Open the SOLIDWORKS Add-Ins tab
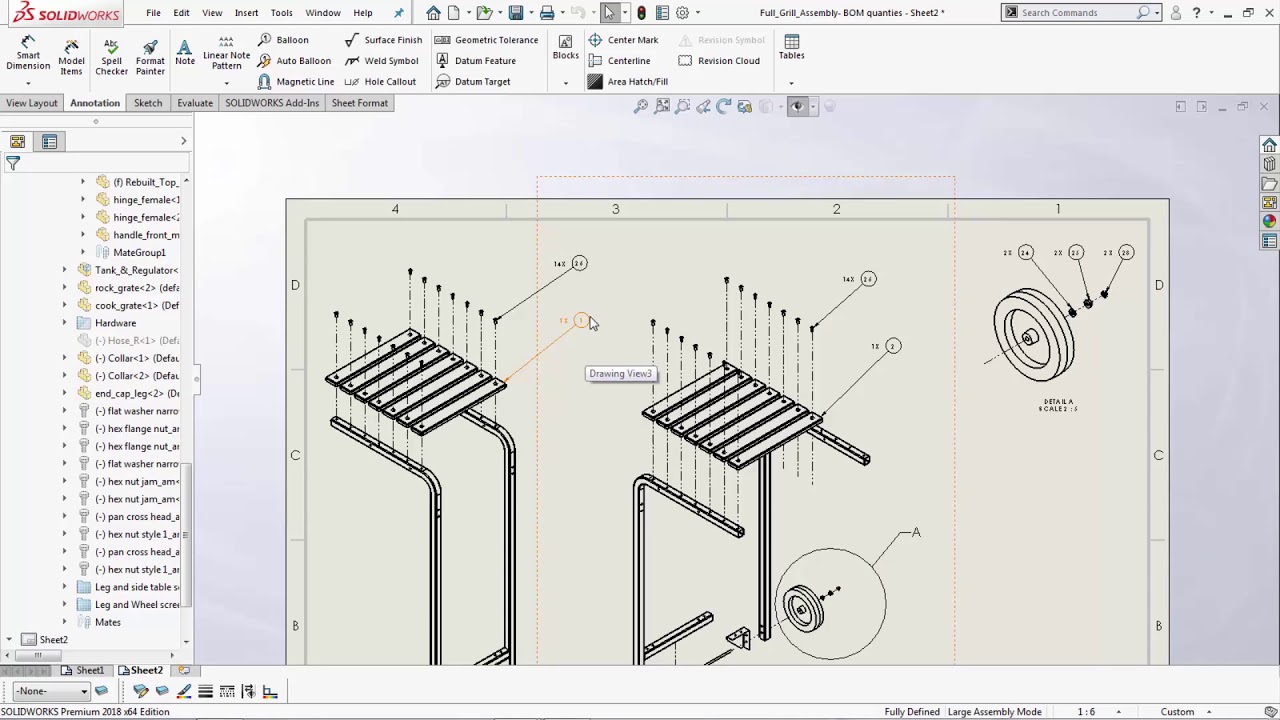1280x720 pixels. point(272,103)
